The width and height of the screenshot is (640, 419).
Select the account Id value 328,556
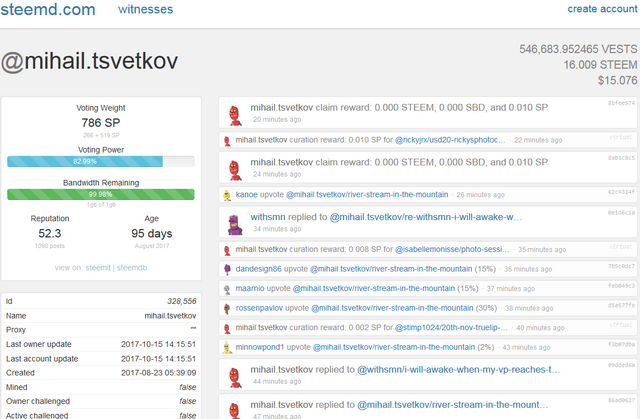[182, 301]
